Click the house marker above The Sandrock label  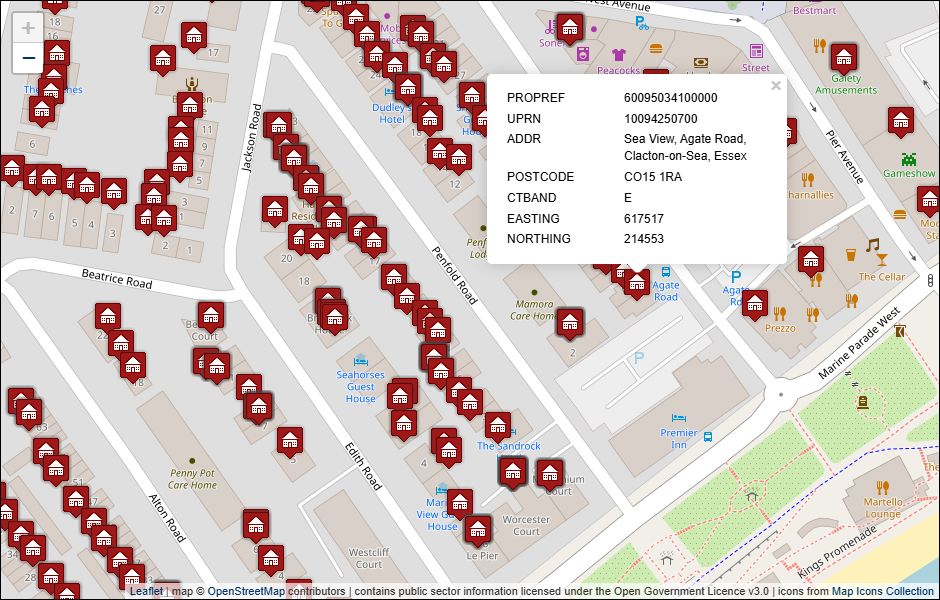[498, 424]
